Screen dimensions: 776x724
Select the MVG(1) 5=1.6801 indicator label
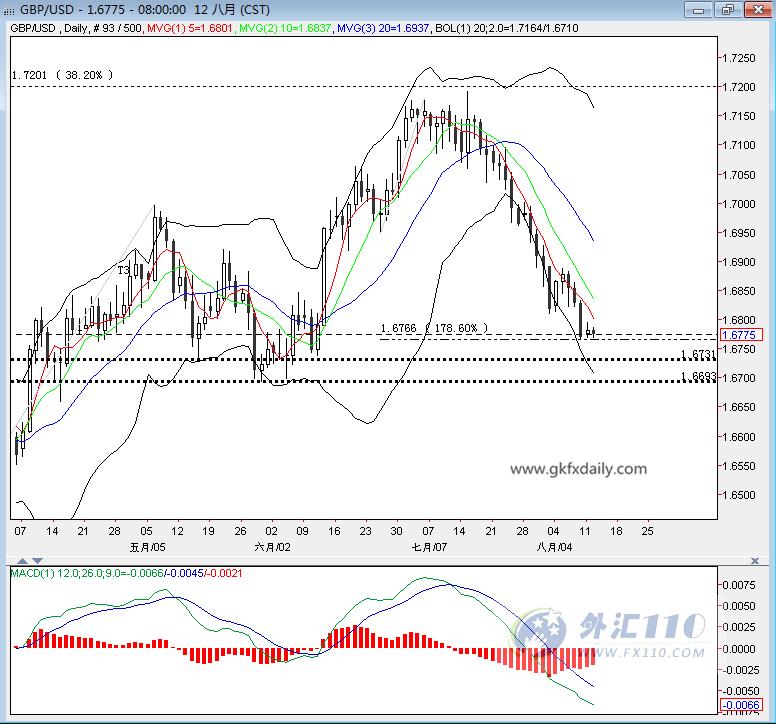[190, 28]
